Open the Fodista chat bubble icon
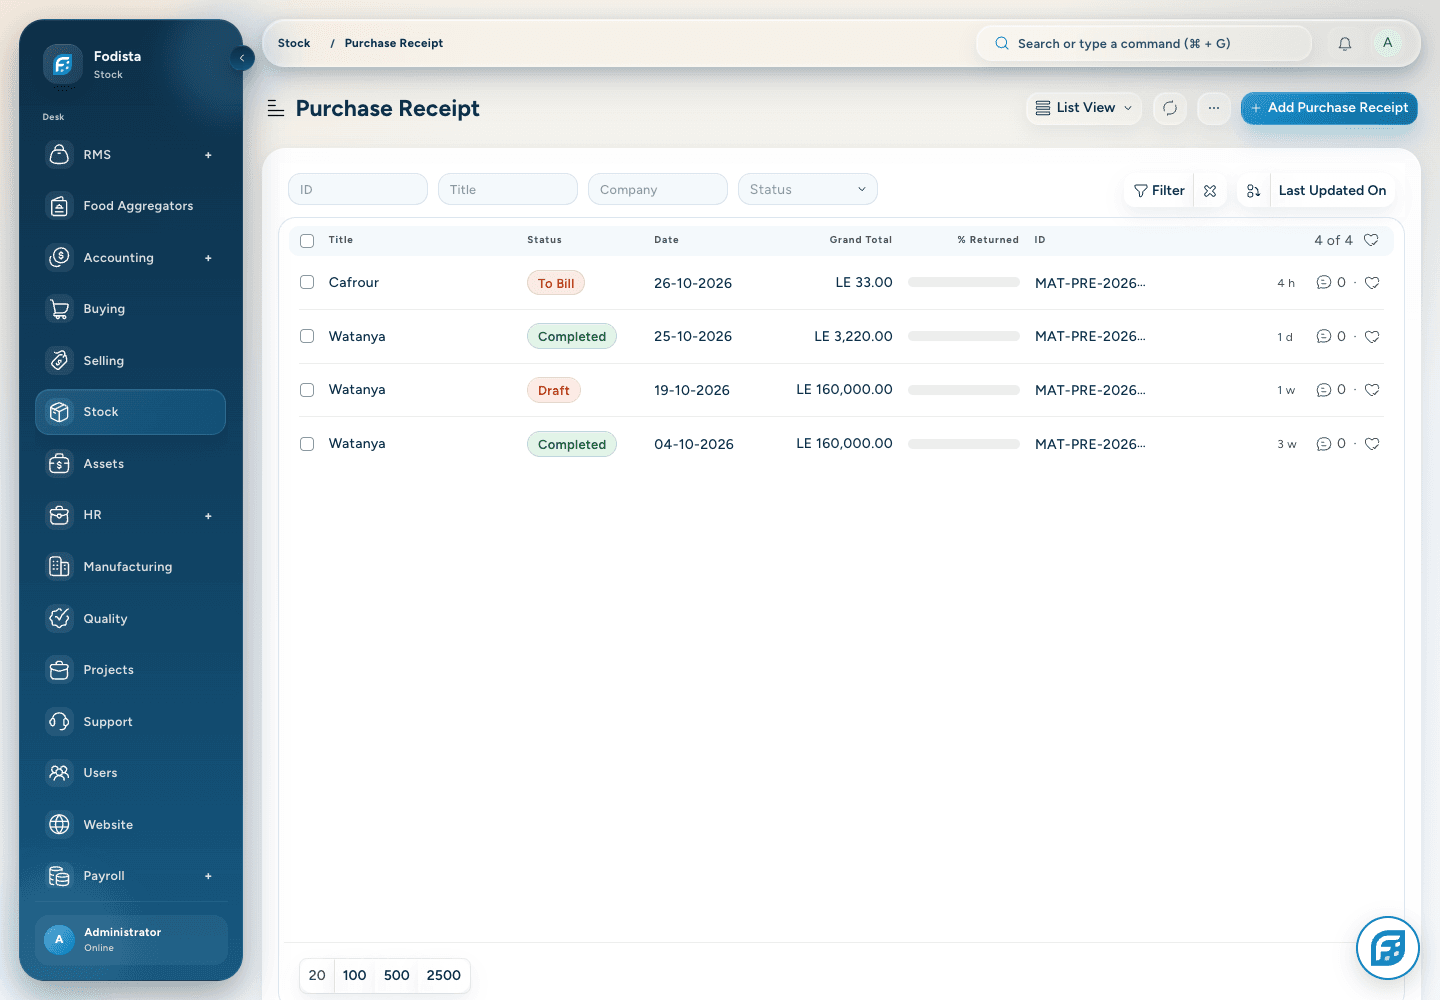Screen dimensions: 1440x1000 pos(1388,948)
